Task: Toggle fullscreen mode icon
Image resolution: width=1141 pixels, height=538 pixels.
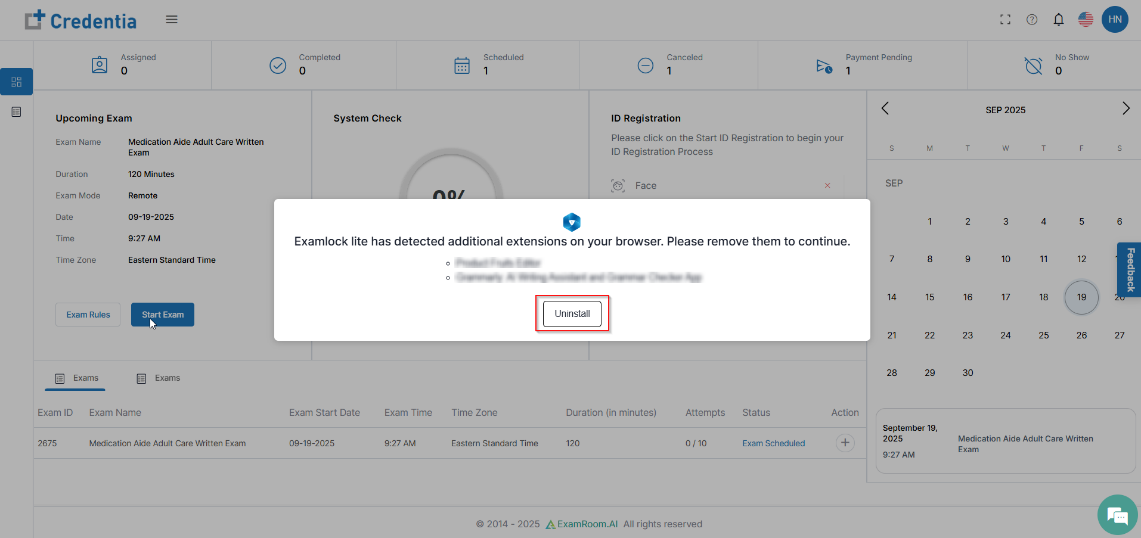Action: click(x=1005, y=20)
